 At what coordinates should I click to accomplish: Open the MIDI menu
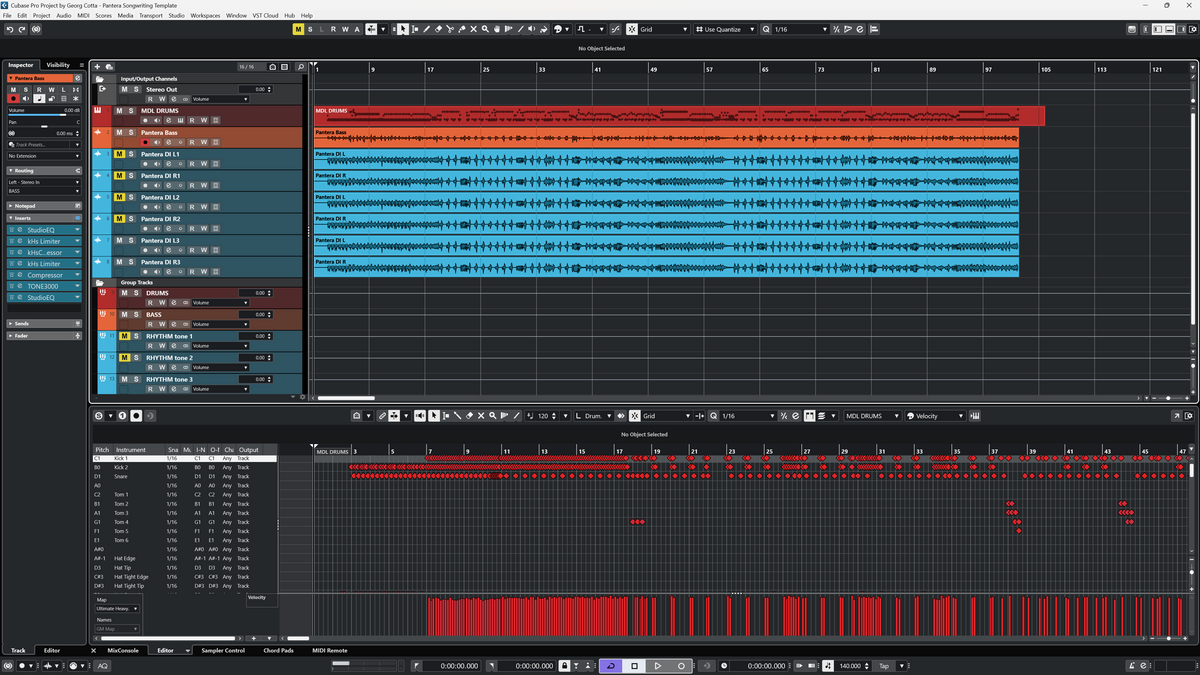[x=83, y=16]
